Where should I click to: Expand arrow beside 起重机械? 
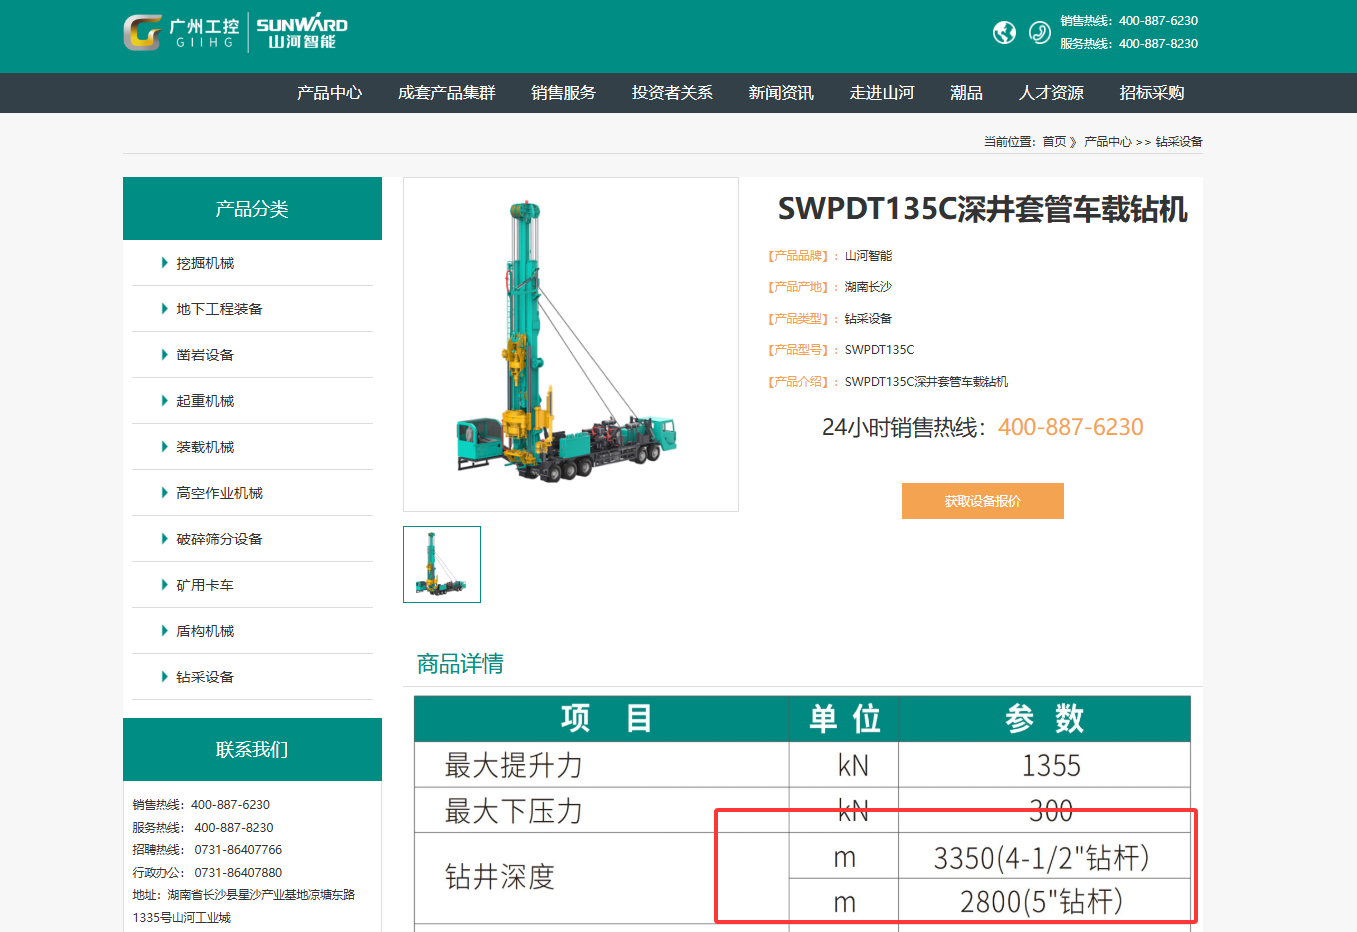tap(164, 401)
